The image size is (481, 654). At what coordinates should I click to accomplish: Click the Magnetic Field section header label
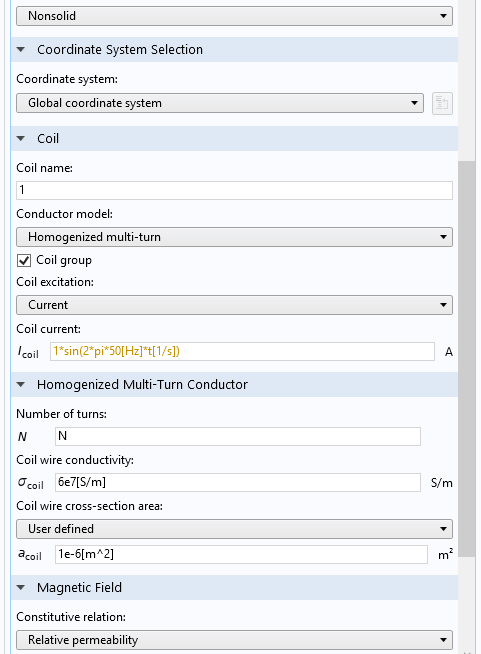pyautogui.click(x=79, y=588)
